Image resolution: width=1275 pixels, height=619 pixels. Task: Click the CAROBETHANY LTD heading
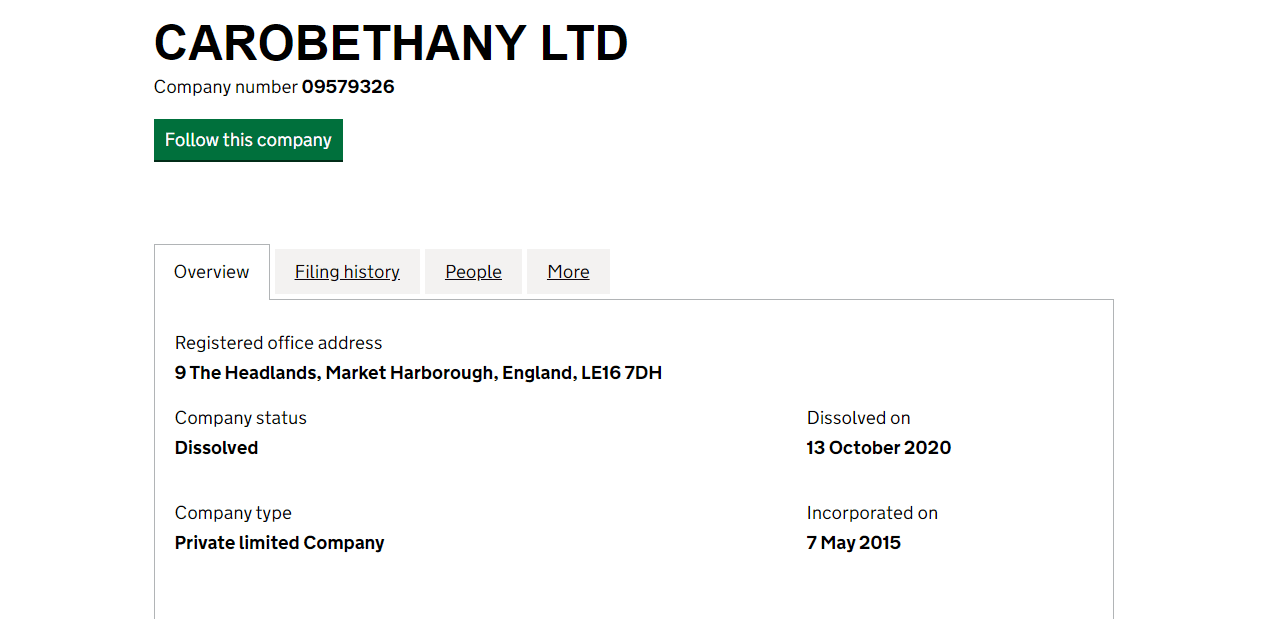pos(391,43)
